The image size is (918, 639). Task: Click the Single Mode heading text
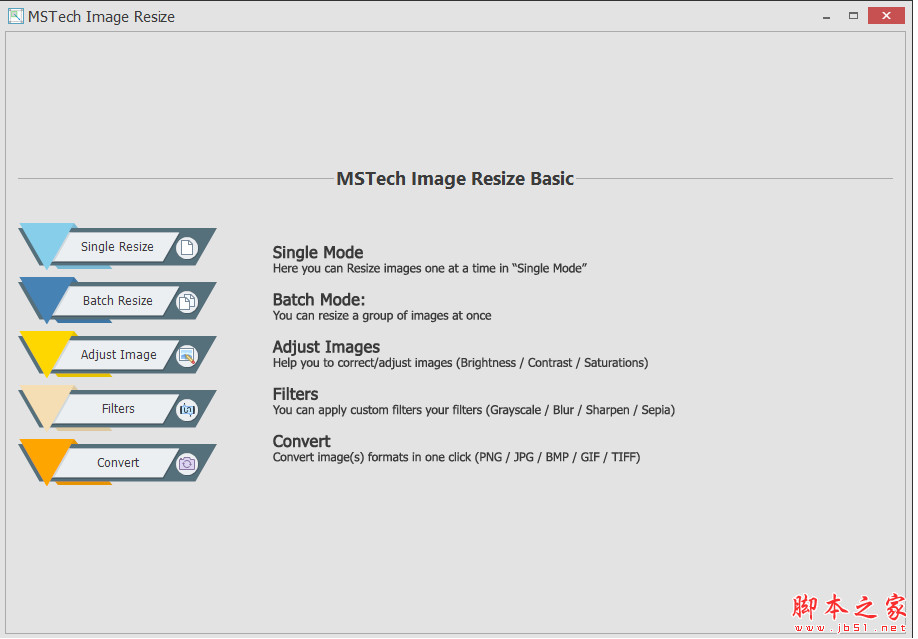317,252
